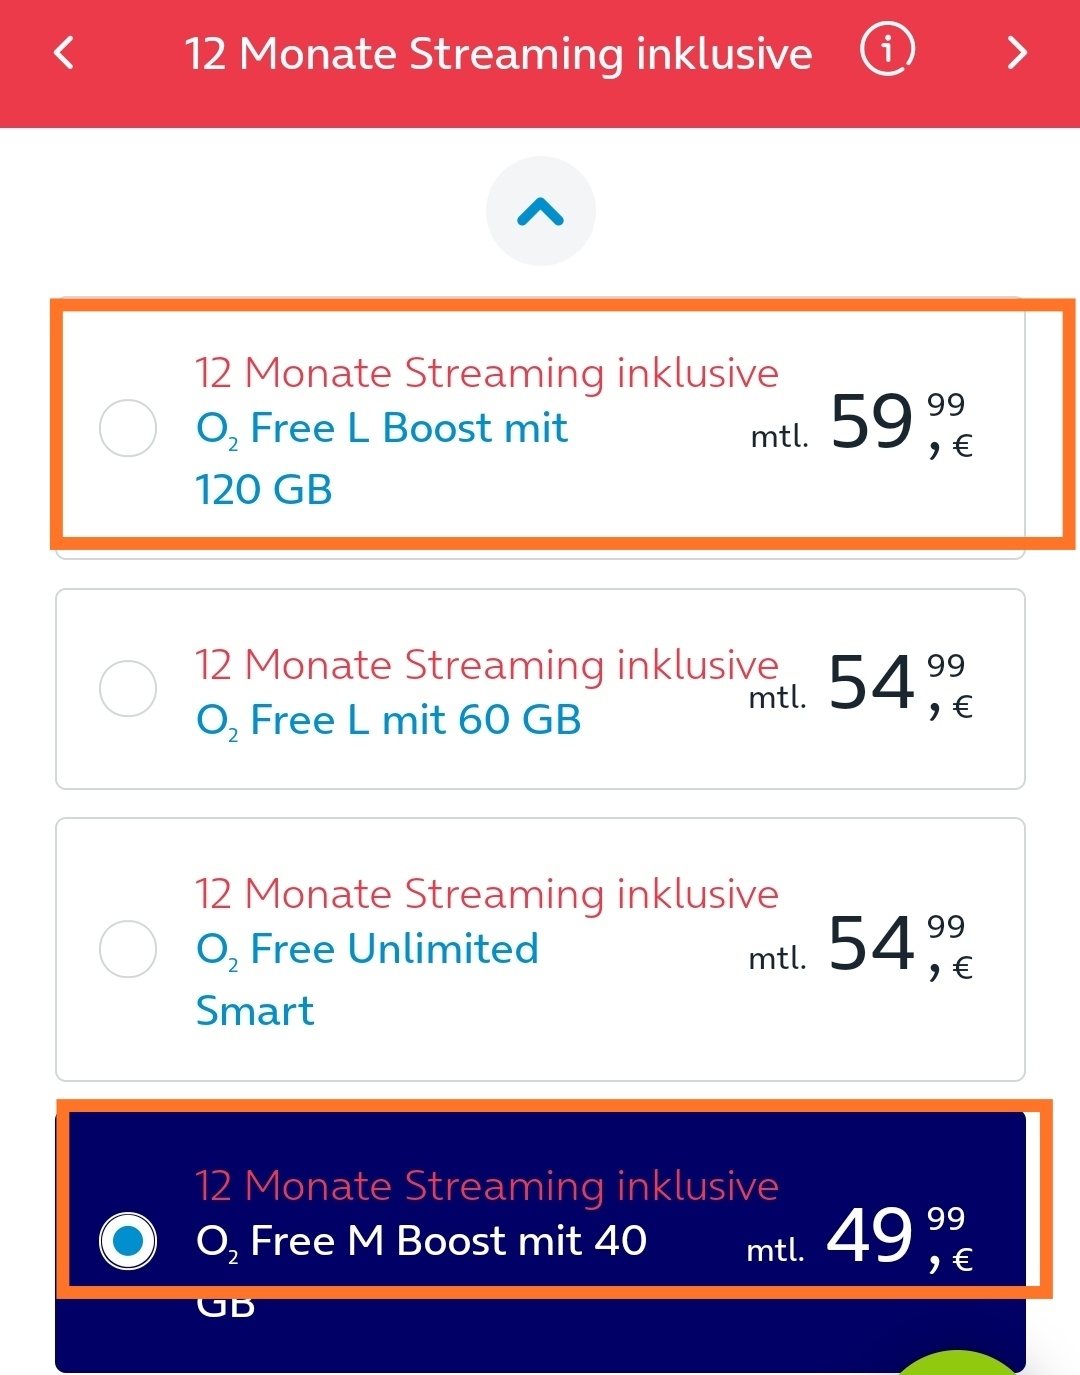1080x1375 pixels.
Task: Choose the O2 Free L Boost mit 120 GB name
Action: coord(382,459)
